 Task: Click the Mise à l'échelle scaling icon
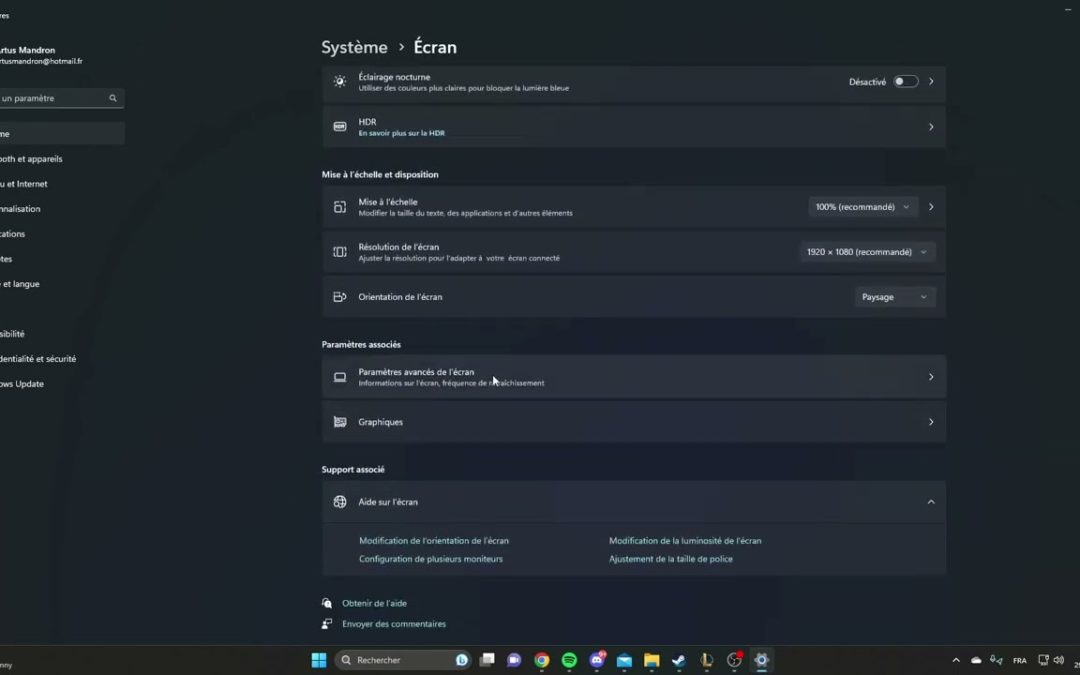(340, 207)
